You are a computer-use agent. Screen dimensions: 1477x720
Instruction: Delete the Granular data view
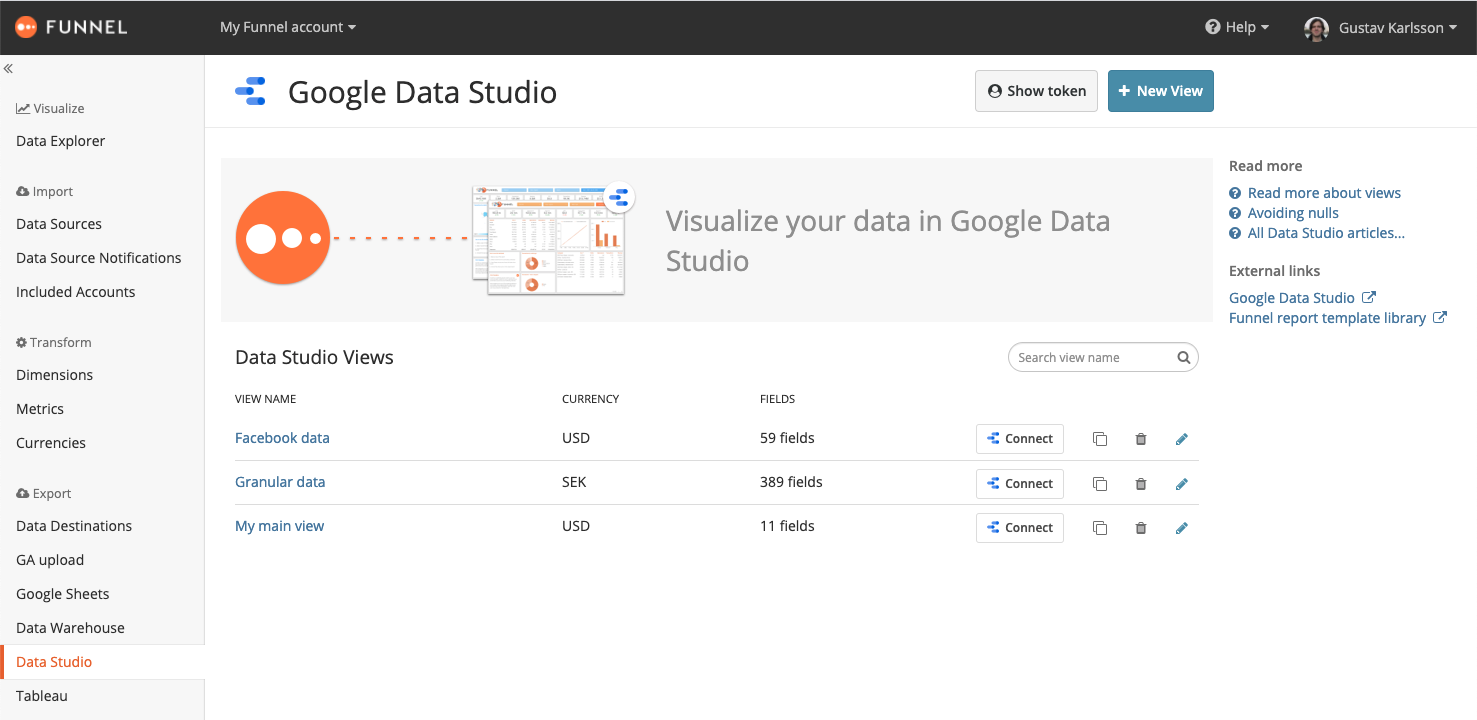[x=1141, y=484]
